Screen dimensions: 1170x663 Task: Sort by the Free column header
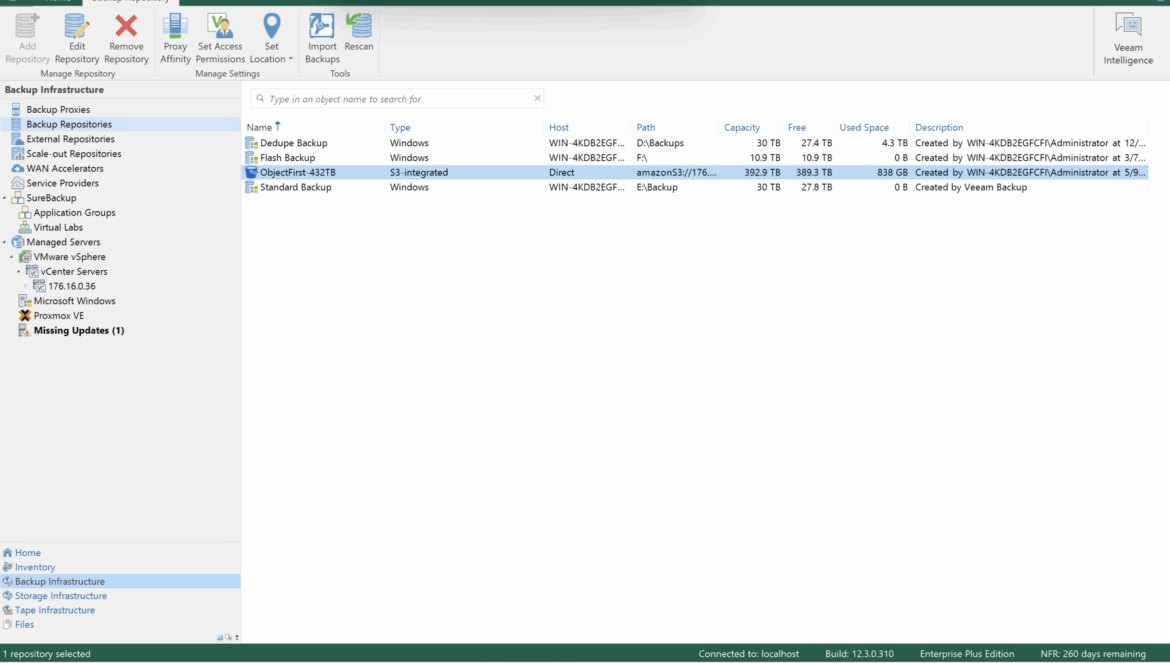pyautogui.click(x=797, y=128)
